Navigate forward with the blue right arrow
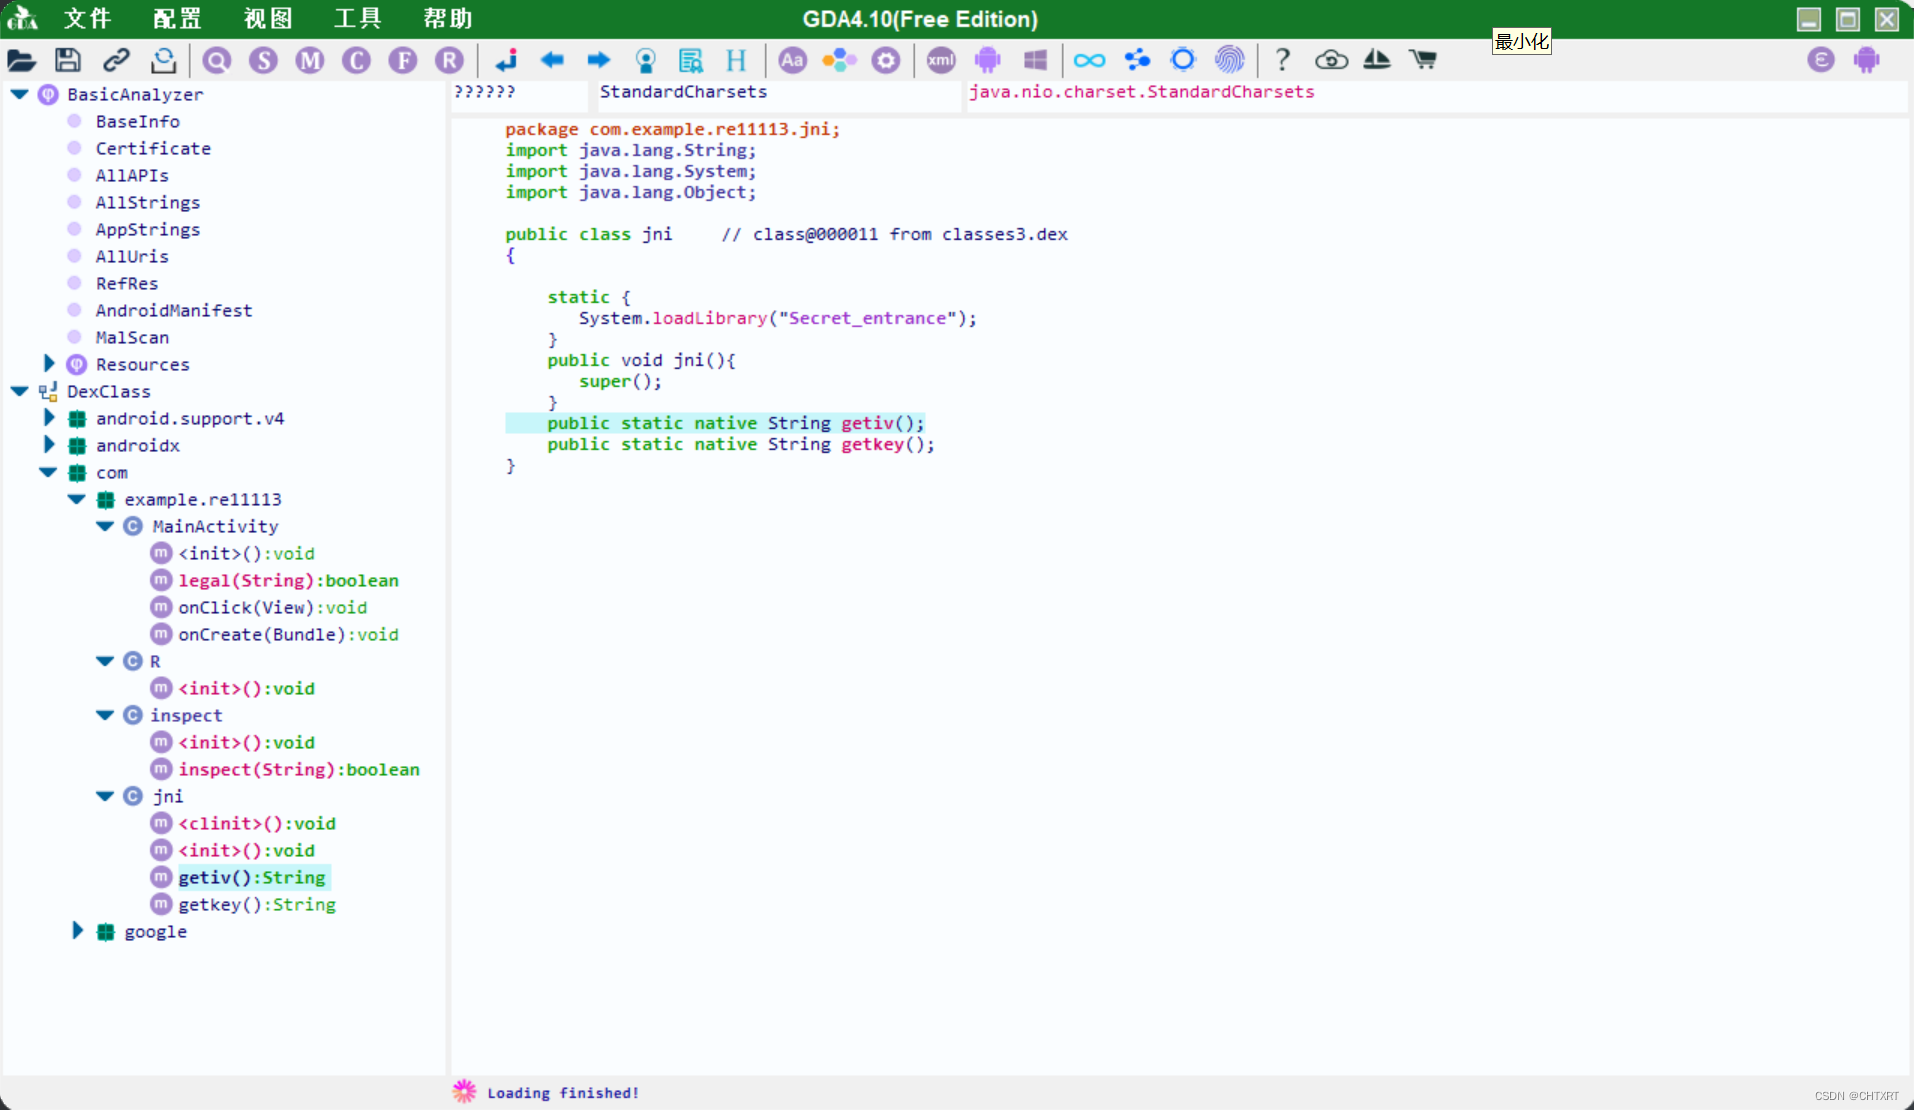Image resolution: width=1914 pixels, height=1110 pixels. click(x=598, y=60)
